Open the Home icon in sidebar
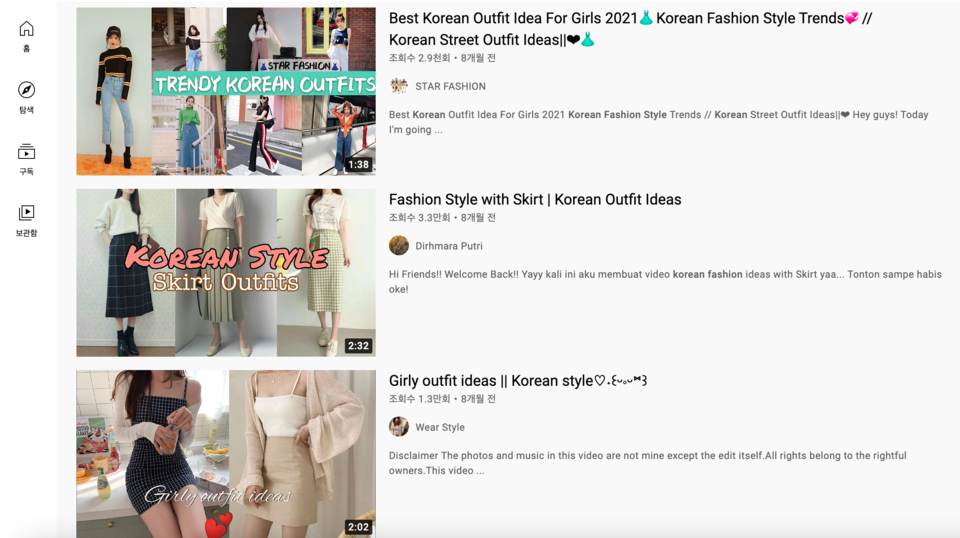Screen dimensions: 960x538 (26, 29)
